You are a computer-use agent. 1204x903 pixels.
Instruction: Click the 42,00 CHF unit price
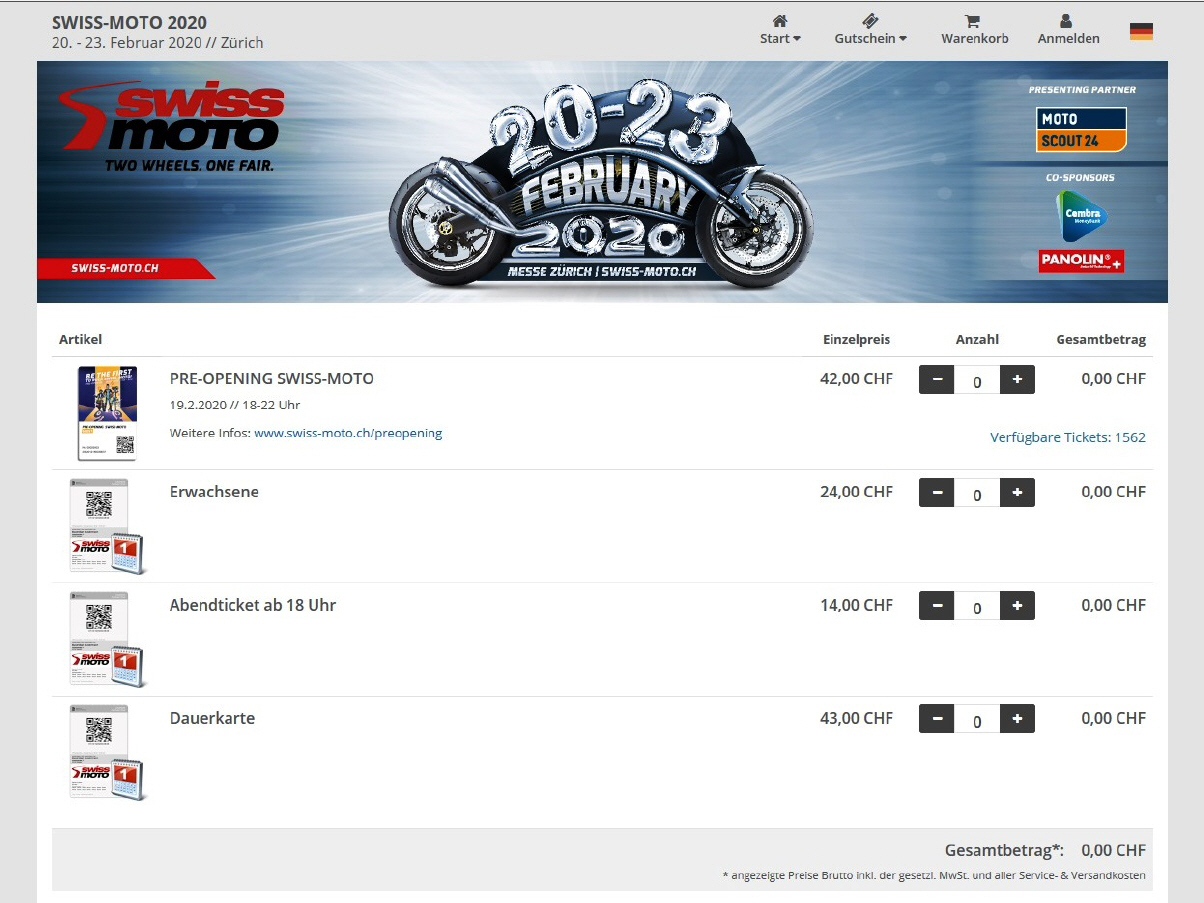click(856, 379)
